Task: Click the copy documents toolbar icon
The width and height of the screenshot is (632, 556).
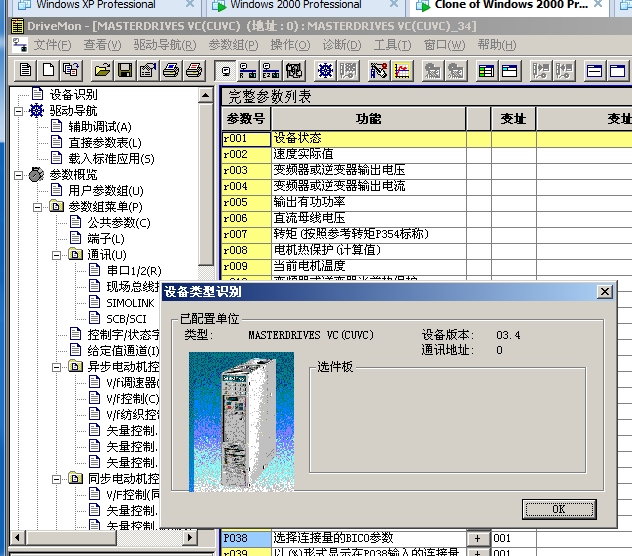Action: [x=71, y=71]
